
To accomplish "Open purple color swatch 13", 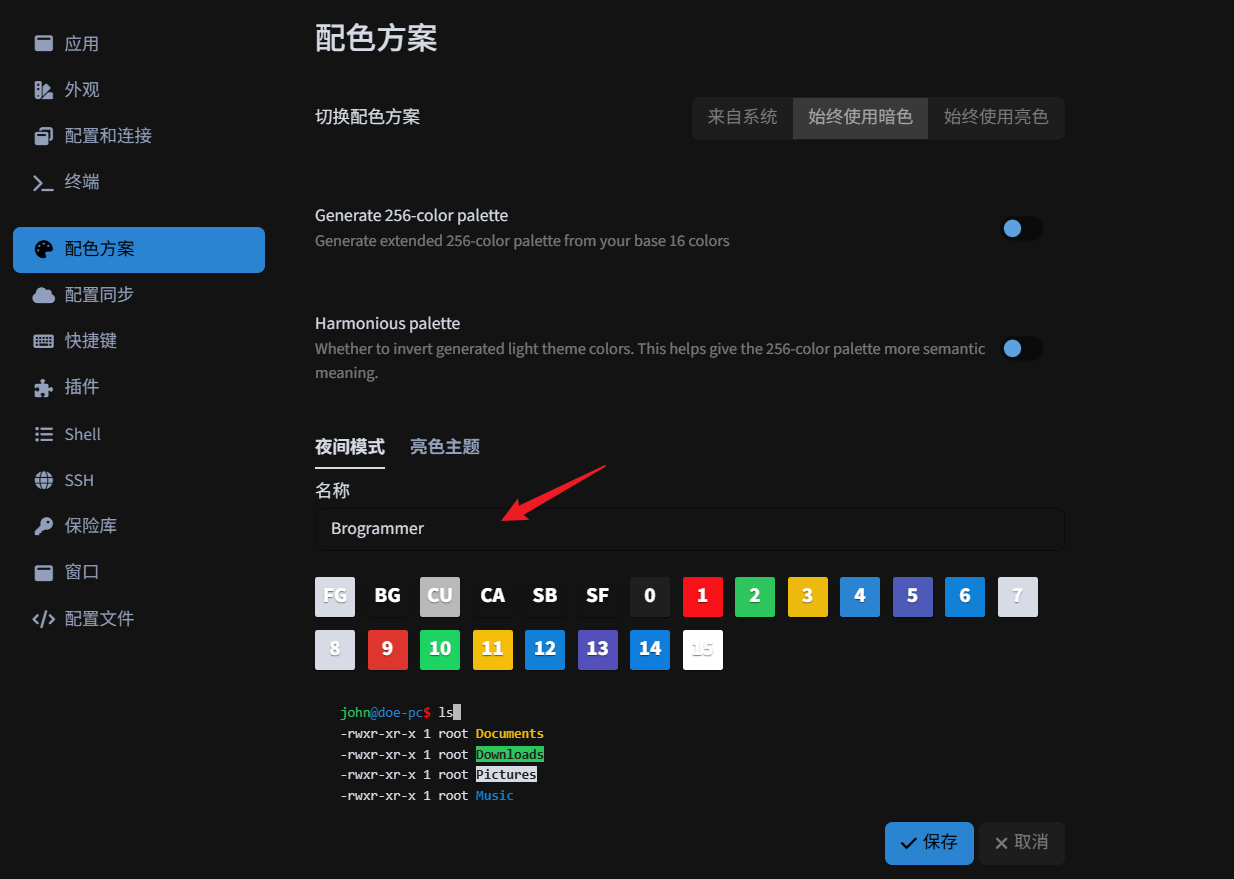I will pos(597,649).
